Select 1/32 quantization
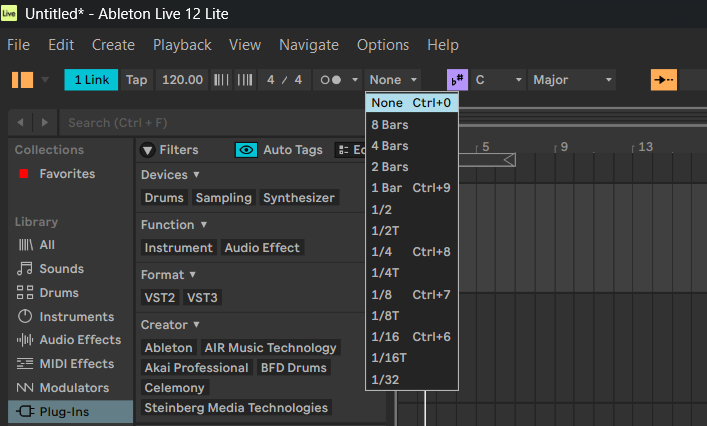The height and width of the screenshot is (426, 707). pos(412,380)
